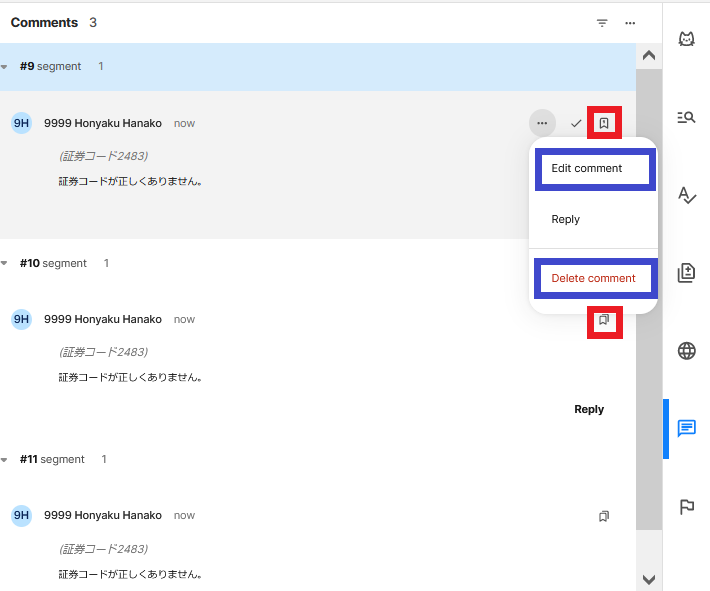This screenshot has height=591, width=710.
Task: Mark segment #9 comment as resolved
Action: [576, 123]
